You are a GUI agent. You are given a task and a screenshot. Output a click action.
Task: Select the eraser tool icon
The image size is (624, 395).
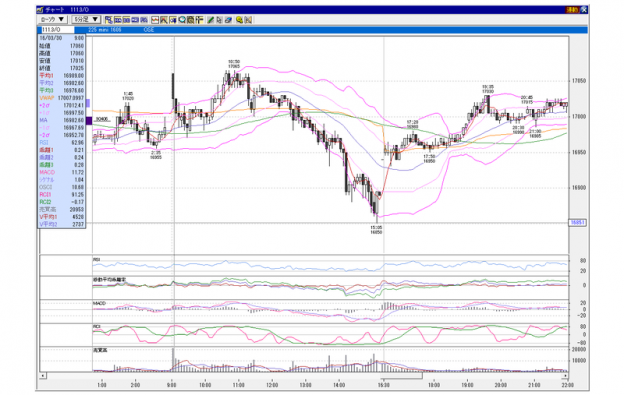(x=228, y=20)
